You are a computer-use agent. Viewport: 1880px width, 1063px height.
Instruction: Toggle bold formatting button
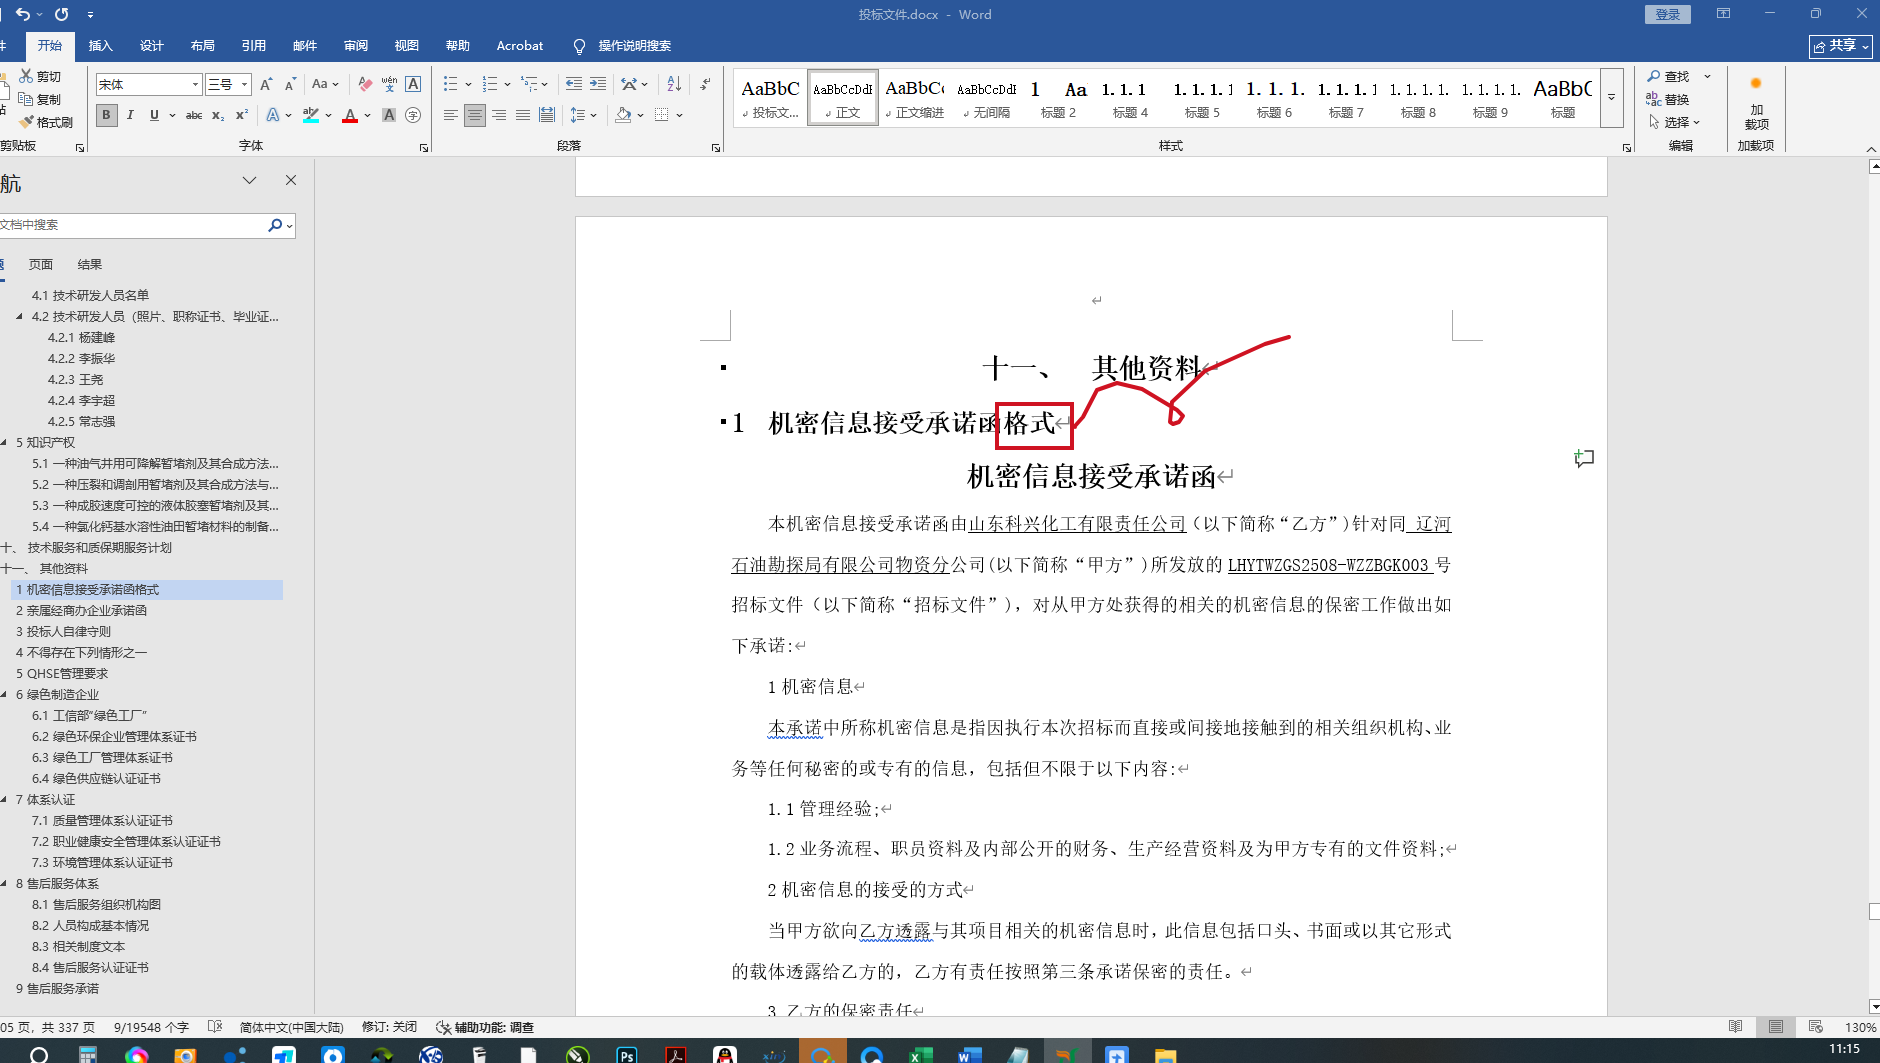pyautogui.click(x=106, y=115)
